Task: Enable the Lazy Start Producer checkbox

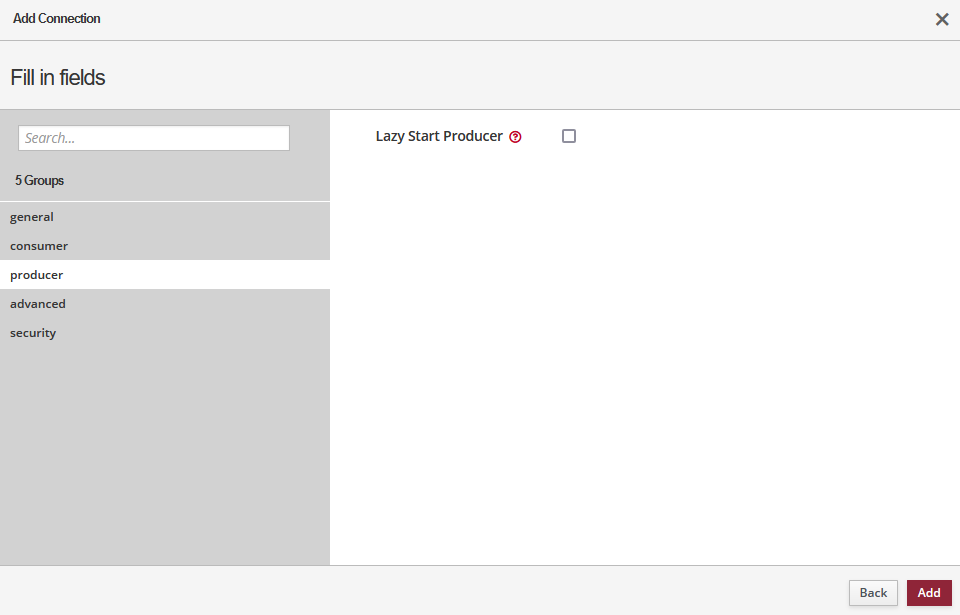Action: click(x=569, y=136)
